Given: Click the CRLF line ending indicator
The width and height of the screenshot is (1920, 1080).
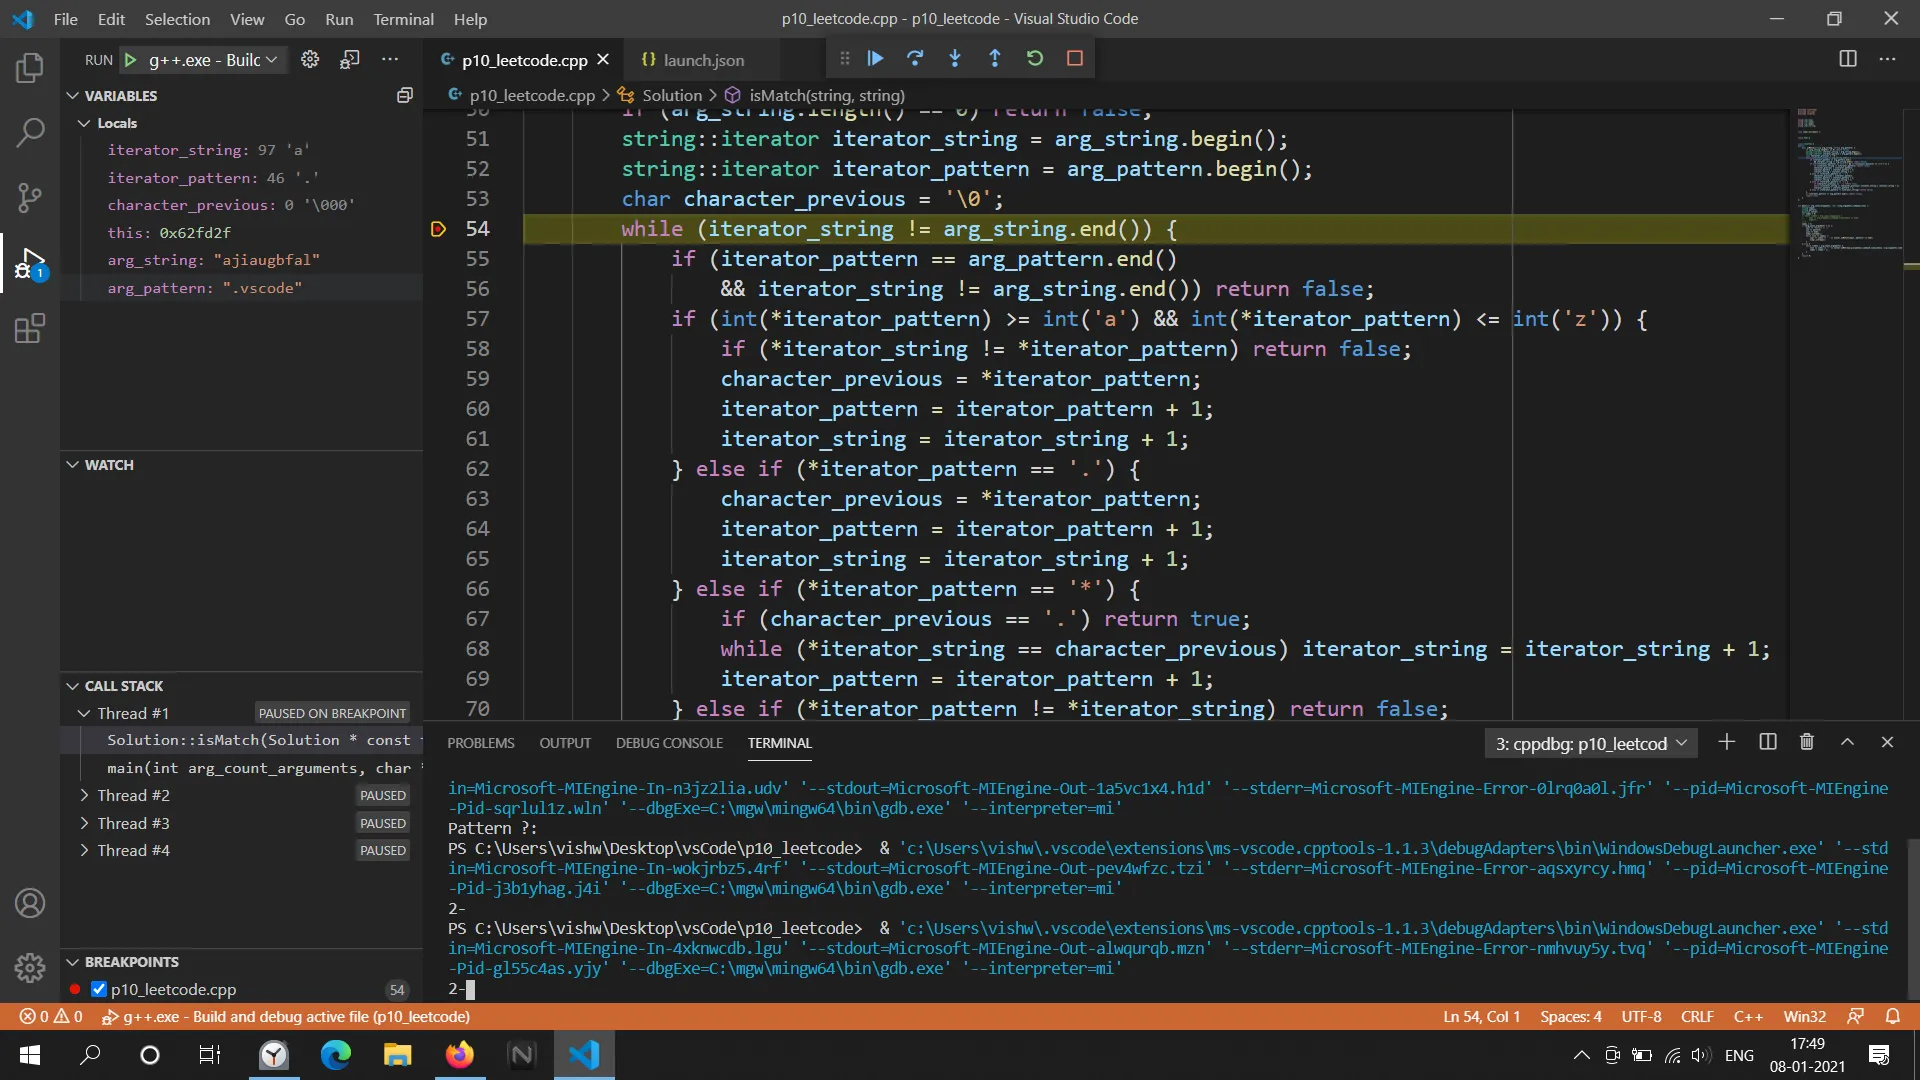Looking at the screenshot, I should point(1697,1017).
